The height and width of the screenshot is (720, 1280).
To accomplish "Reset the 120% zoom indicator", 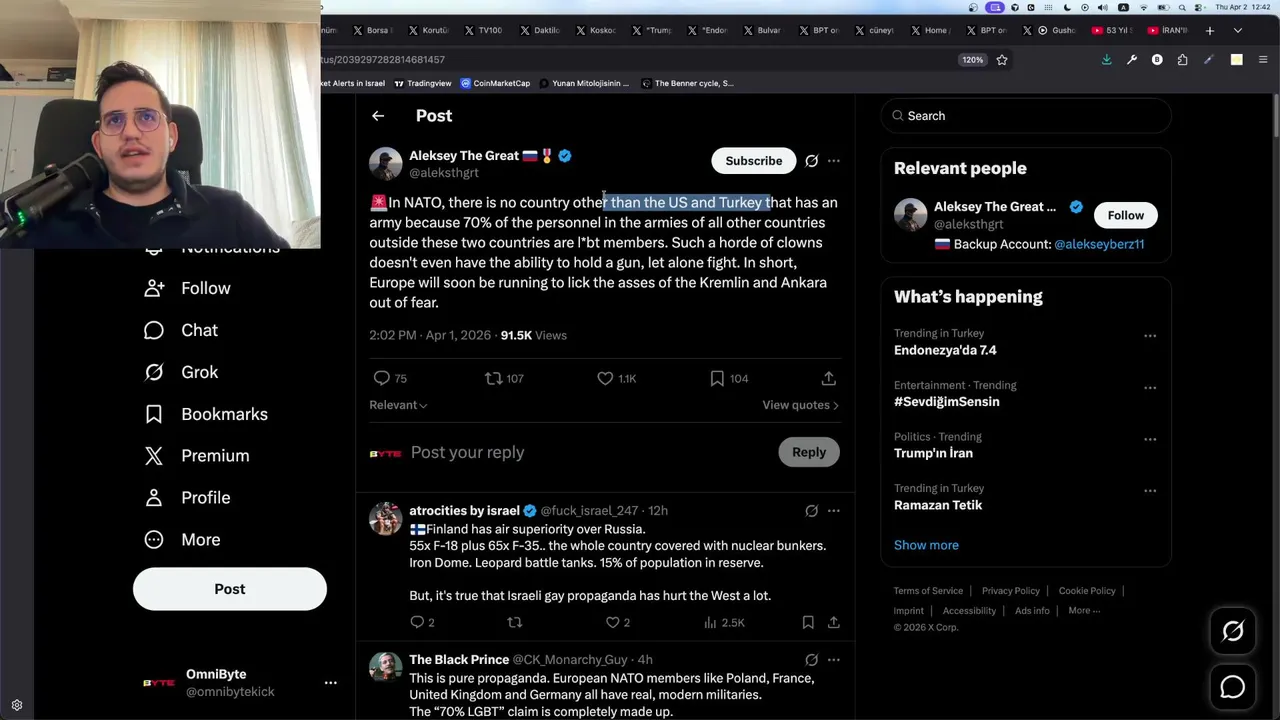I will coord(973,60).
